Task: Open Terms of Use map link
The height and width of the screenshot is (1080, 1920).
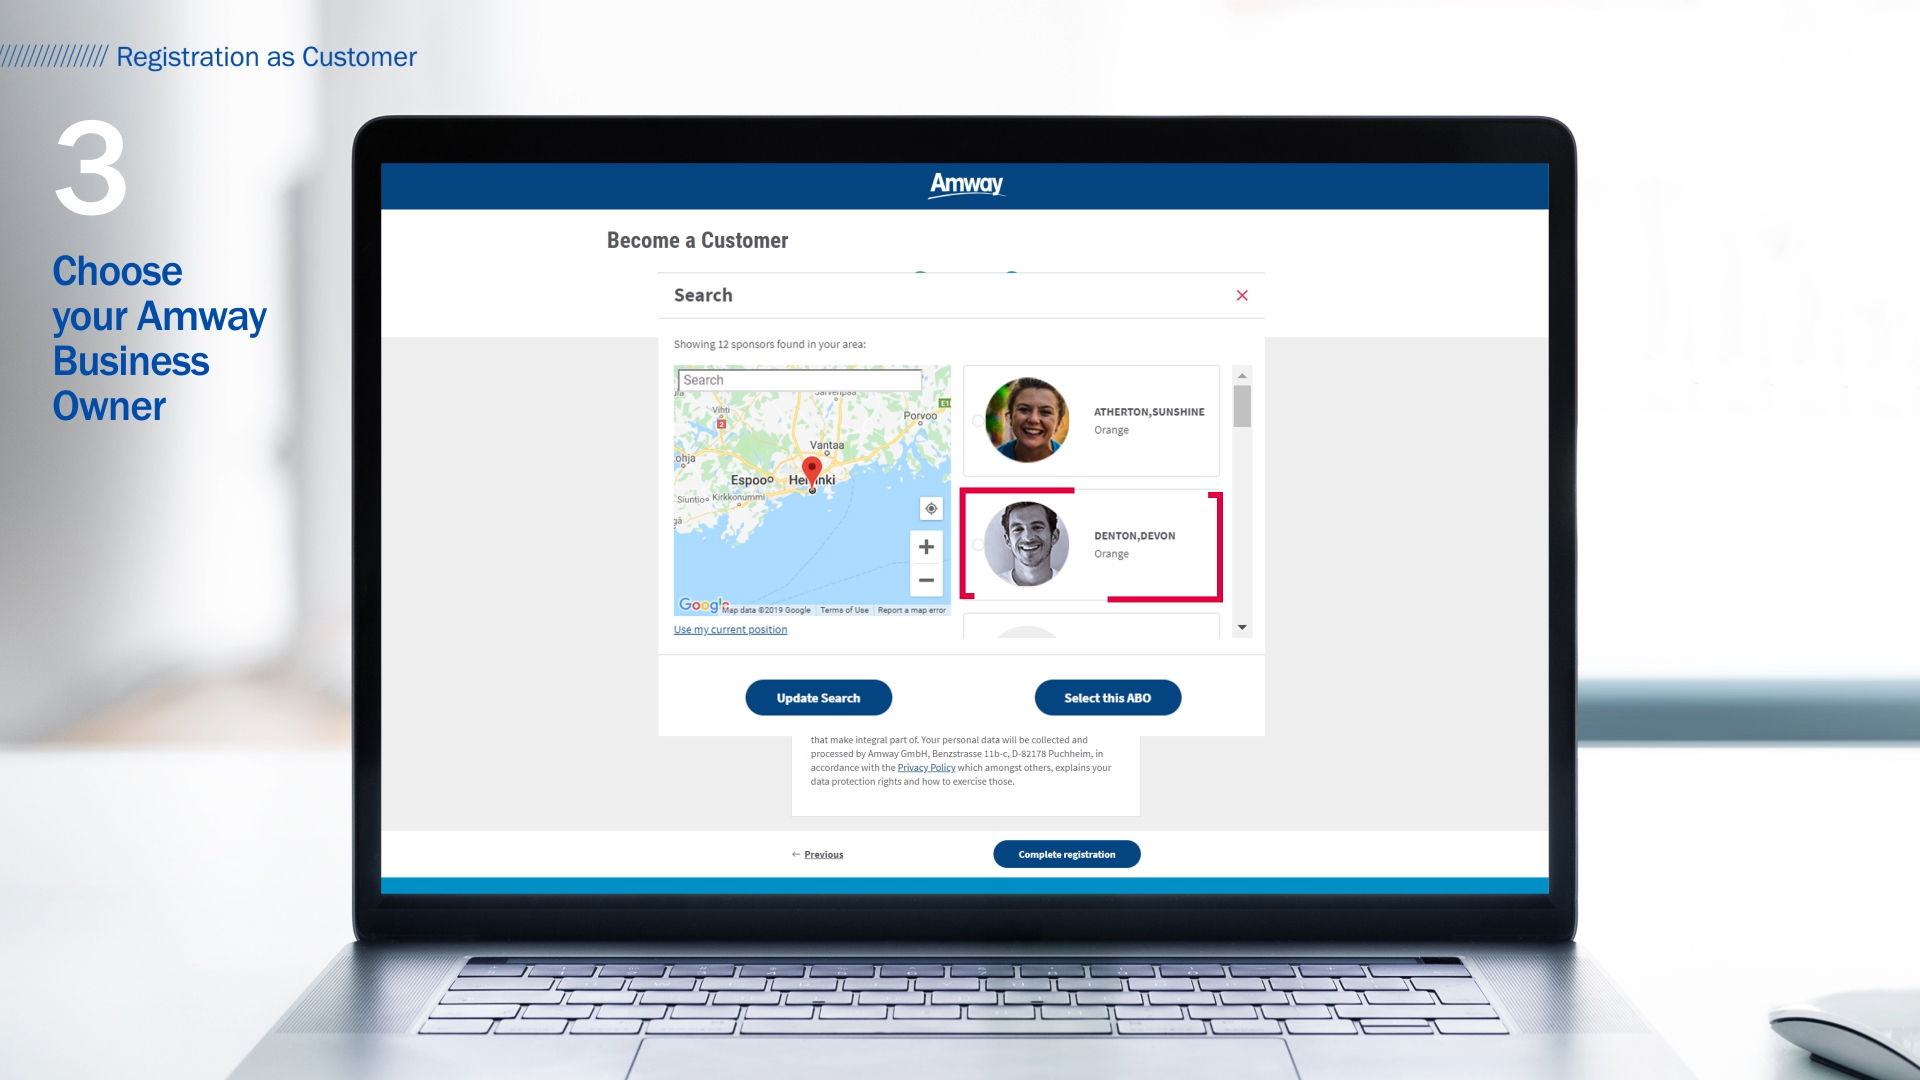Action: click(841, 608)
